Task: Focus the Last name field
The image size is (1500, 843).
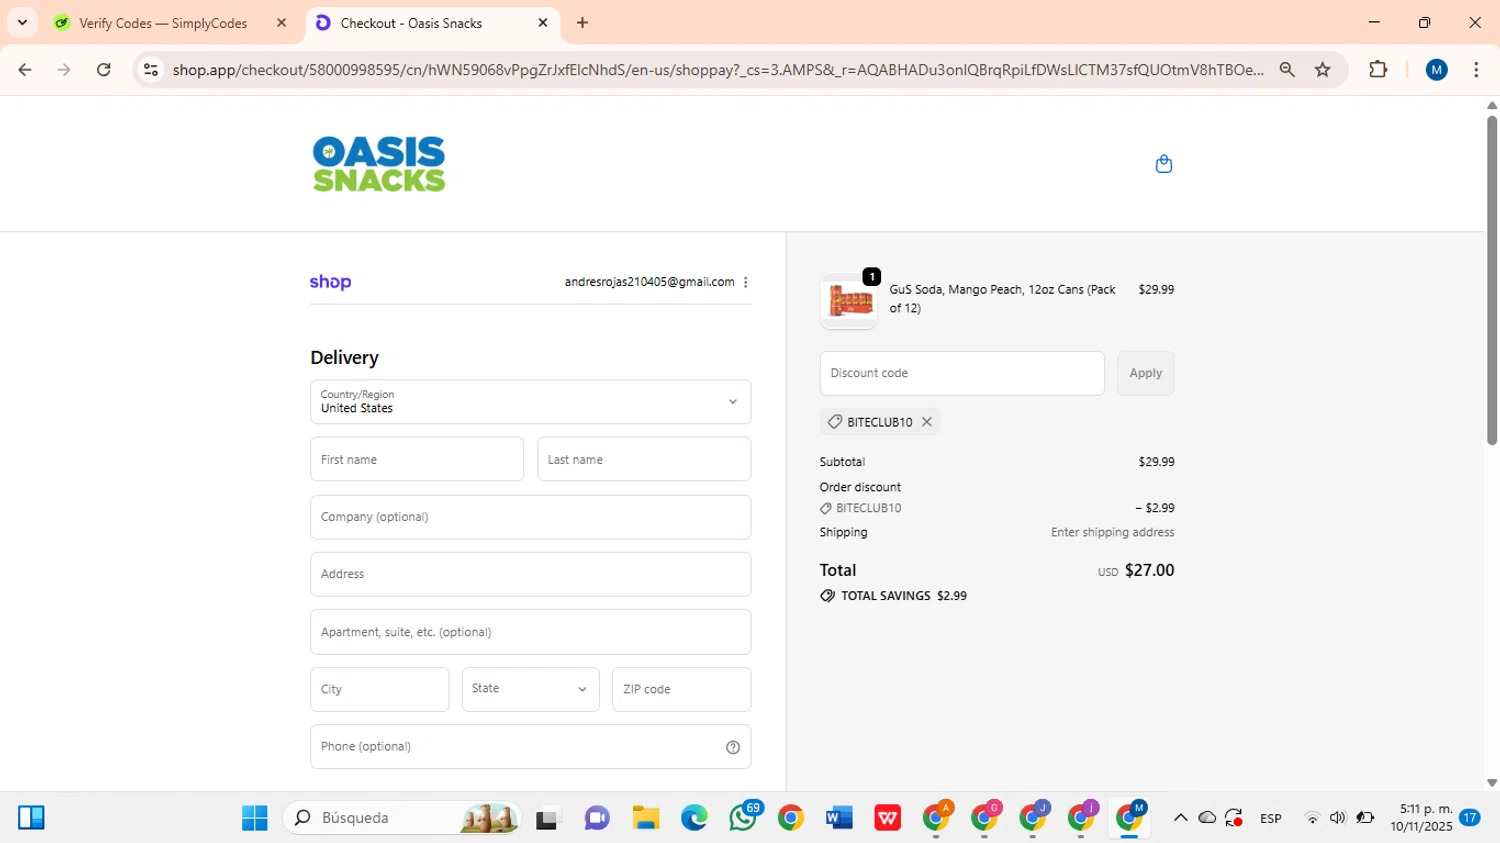Action: tap(644, 459)
